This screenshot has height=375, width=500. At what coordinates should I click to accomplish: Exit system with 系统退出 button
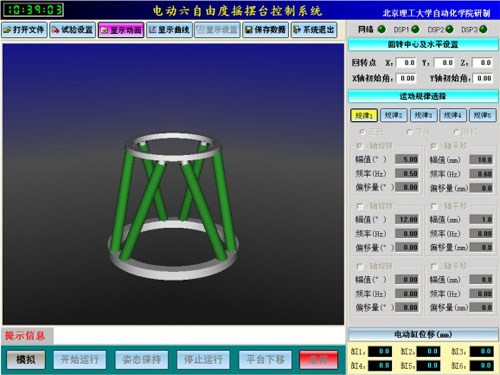pyautogui.click(x=314, y=30)
